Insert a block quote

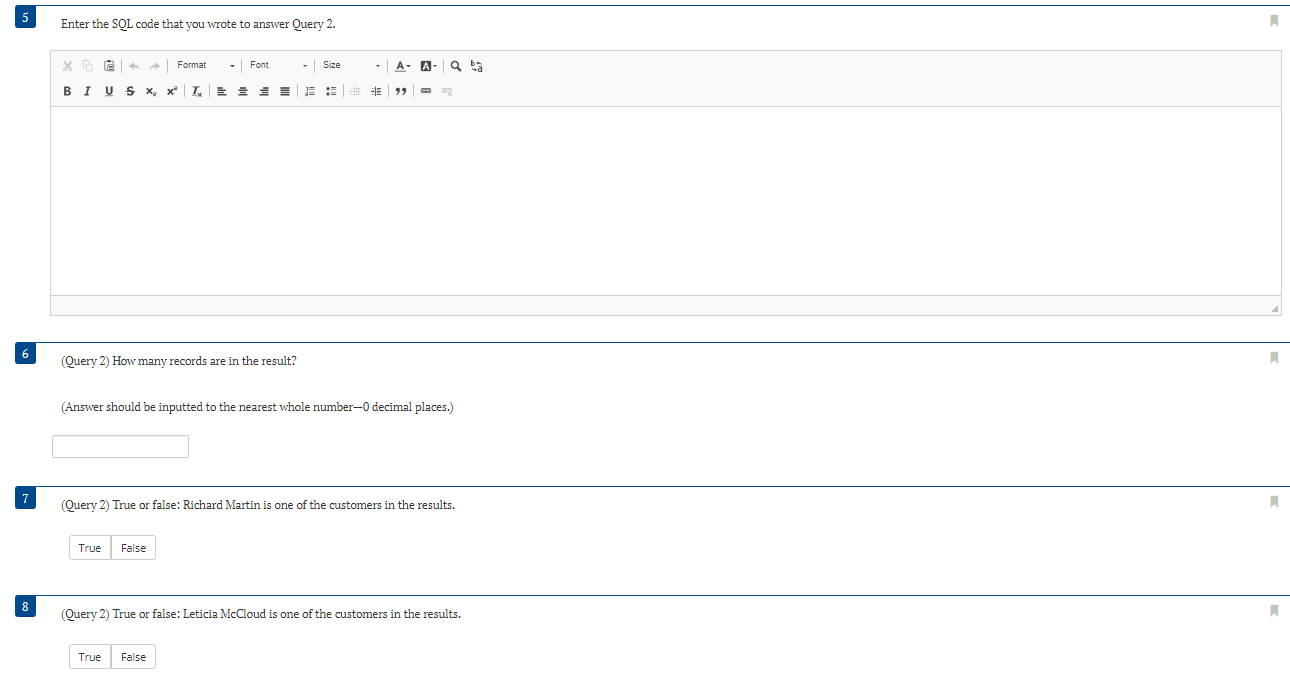point(401,91)
